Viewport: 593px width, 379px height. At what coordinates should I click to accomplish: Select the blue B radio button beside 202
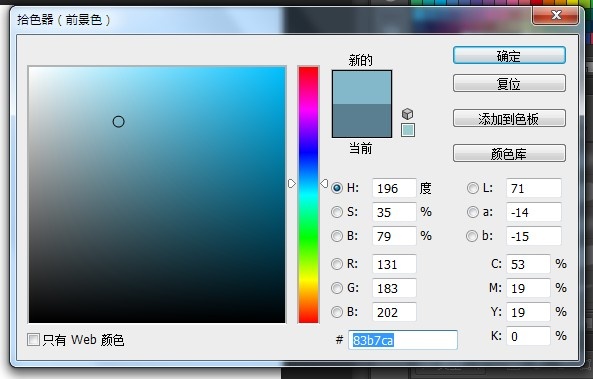(337, 312)
